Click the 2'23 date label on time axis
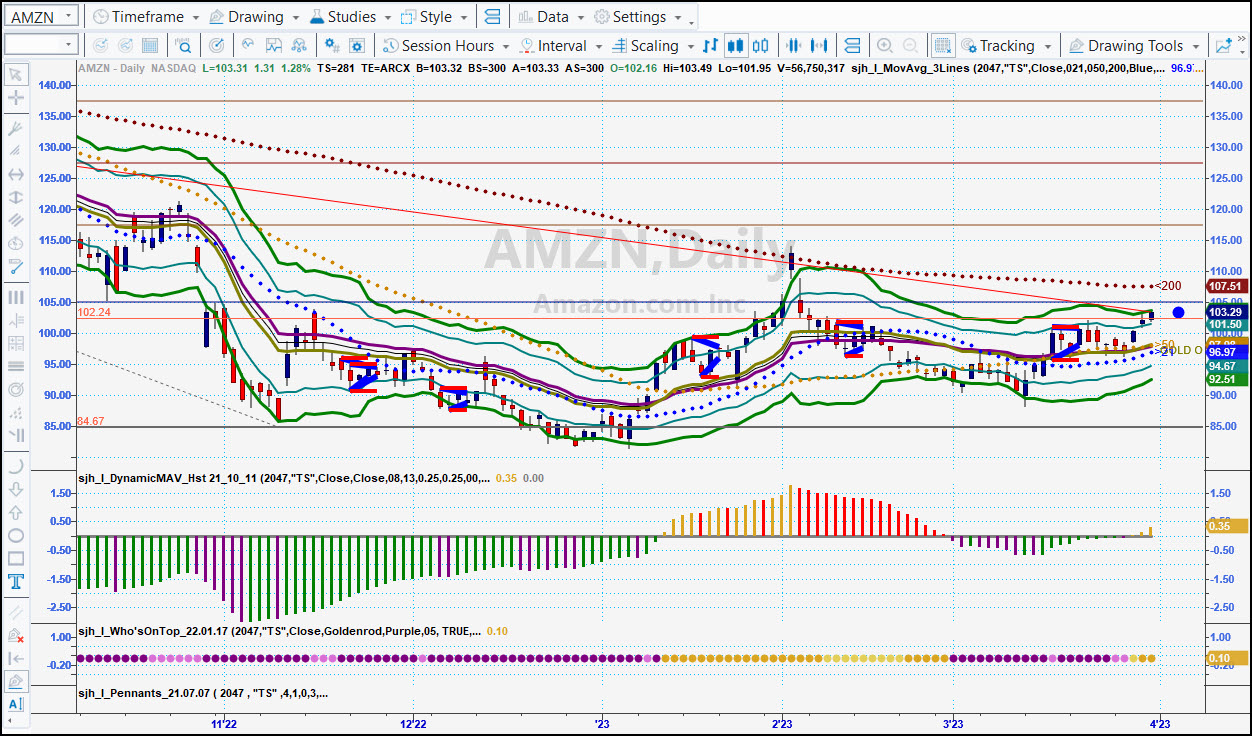 [782, 722]
